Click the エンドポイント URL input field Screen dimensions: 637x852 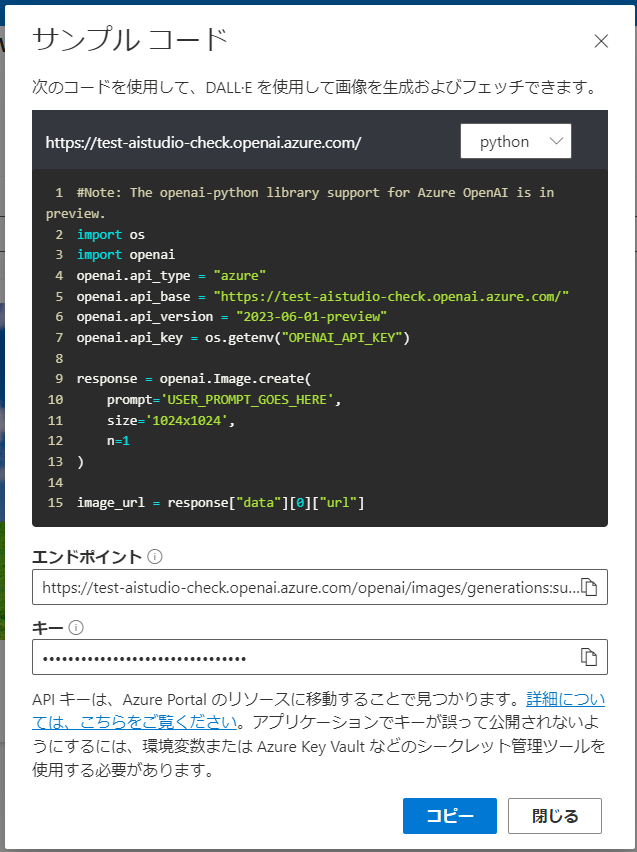pyautogui.click(x=320, y=587)
